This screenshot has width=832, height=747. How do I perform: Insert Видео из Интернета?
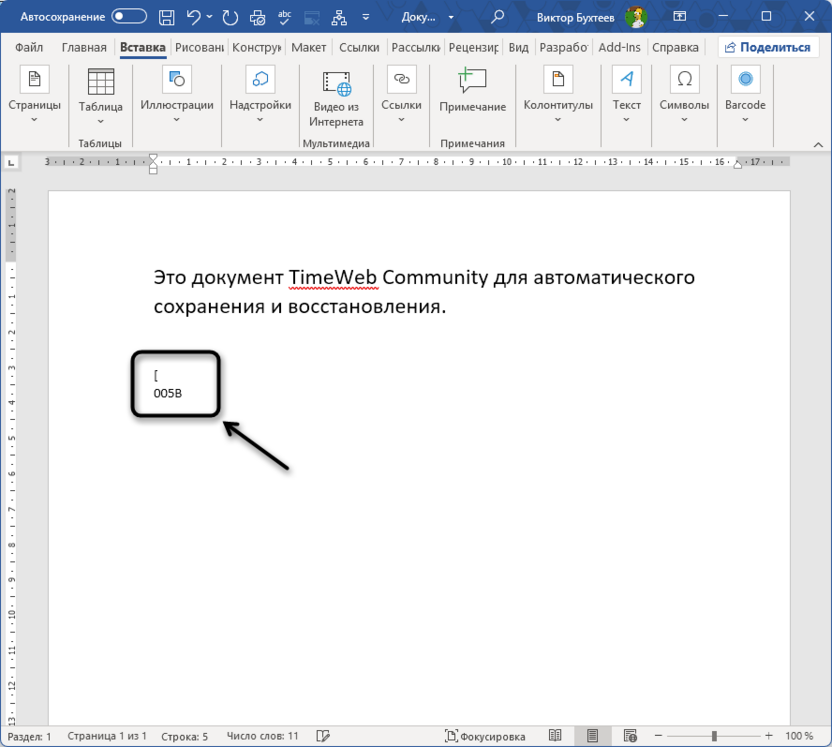(x=336, y=99)
